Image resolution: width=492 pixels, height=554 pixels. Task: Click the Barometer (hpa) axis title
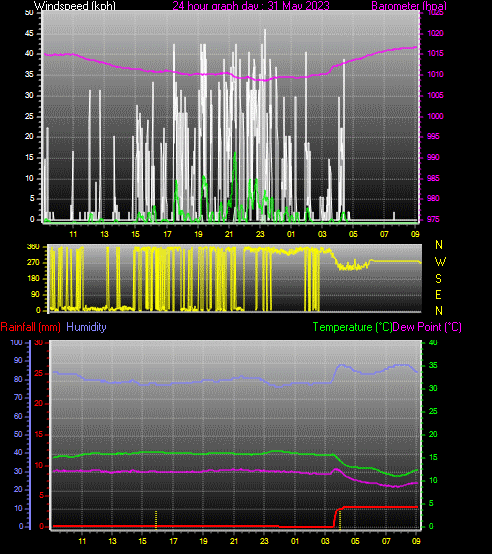click(x=409, y=6)
